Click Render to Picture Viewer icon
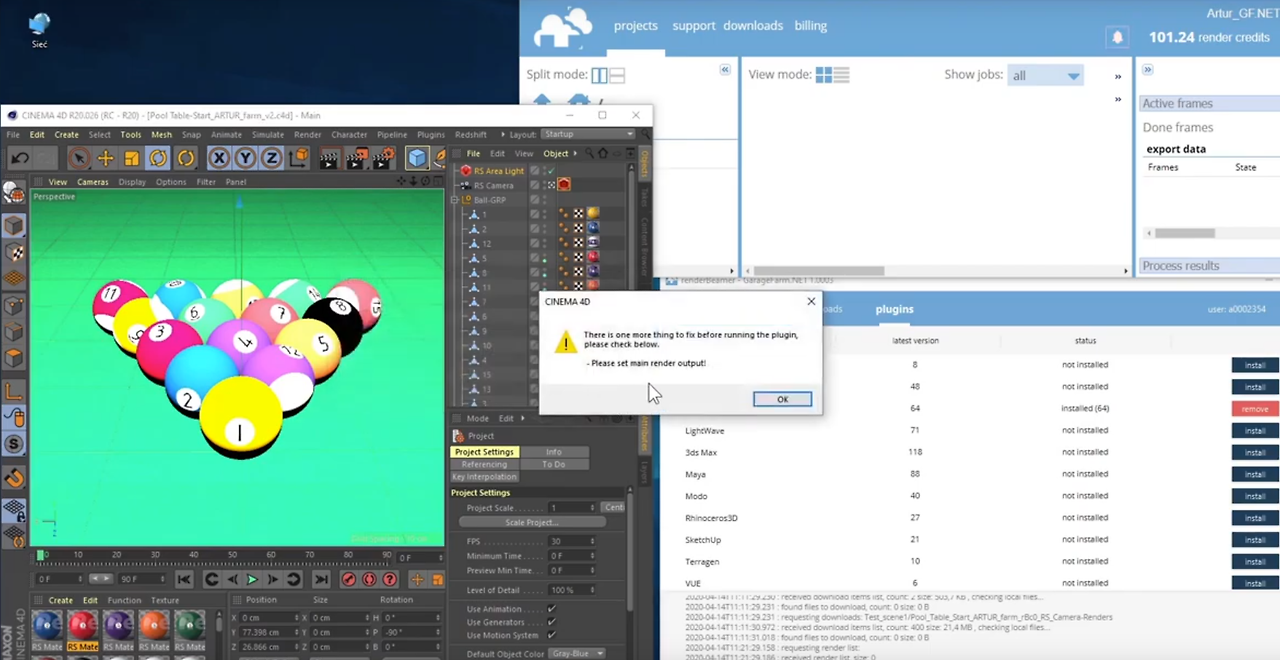 coord(356,158)
